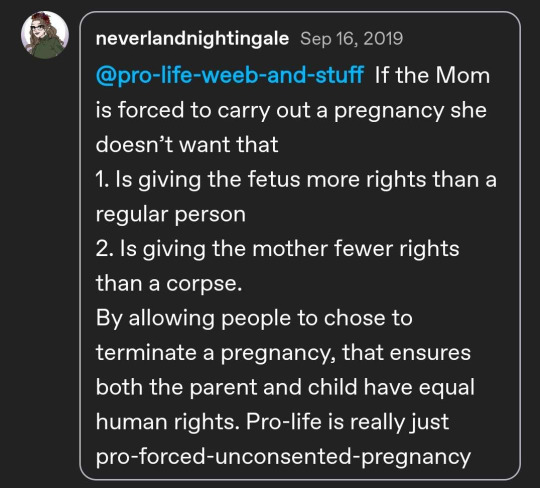This screenshot has width=540, height=488.
Task: Click the line 'By allowing people to chose to'
Action: click(254, 318)
